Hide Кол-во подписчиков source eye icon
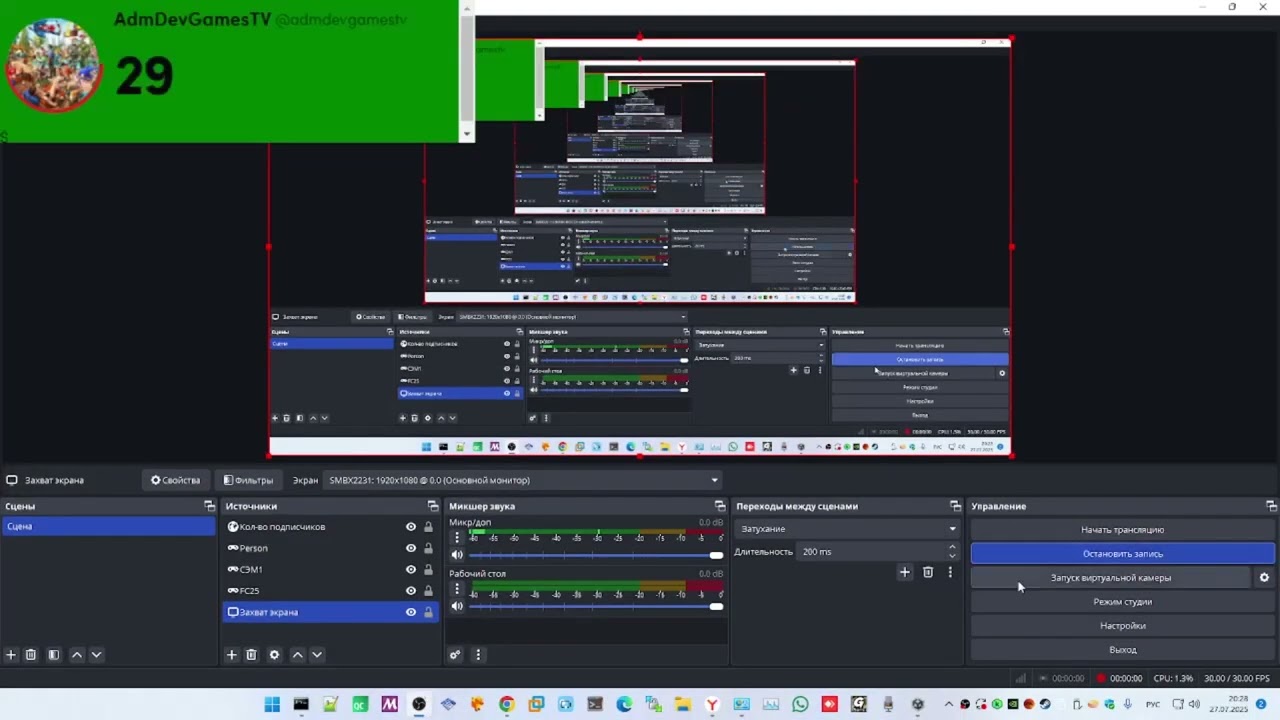1280x720 pixels. pos(411,527)
